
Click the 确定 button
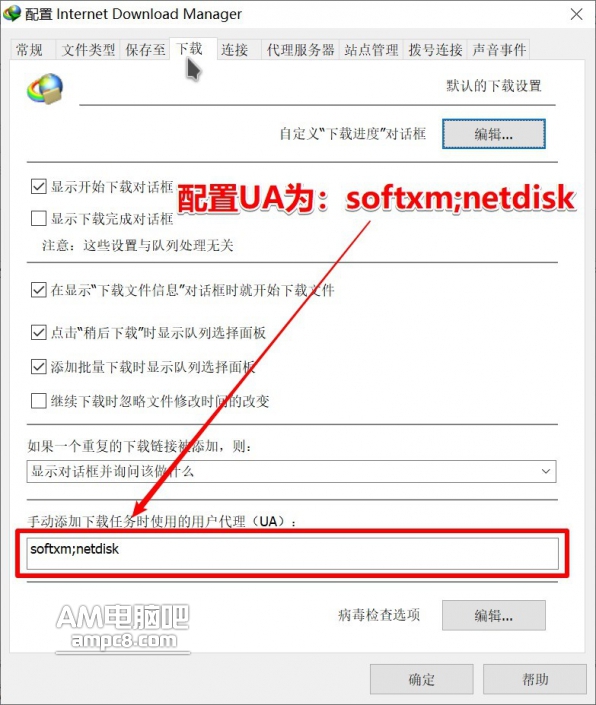coord(421,679)
